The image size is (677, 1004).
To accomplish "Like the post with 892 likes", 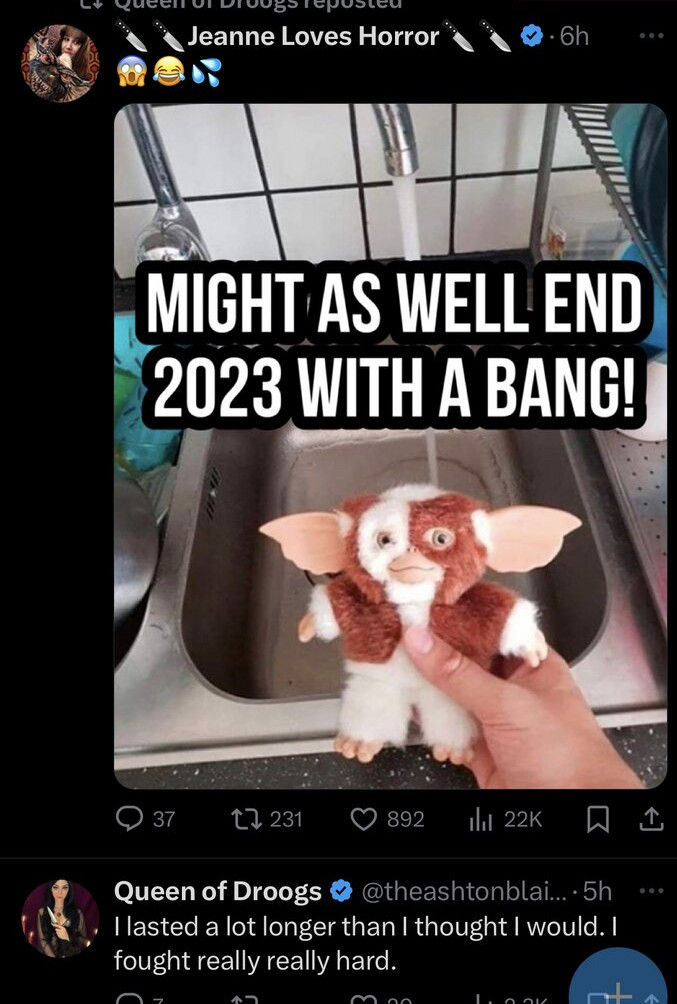I will coord(387,819).
